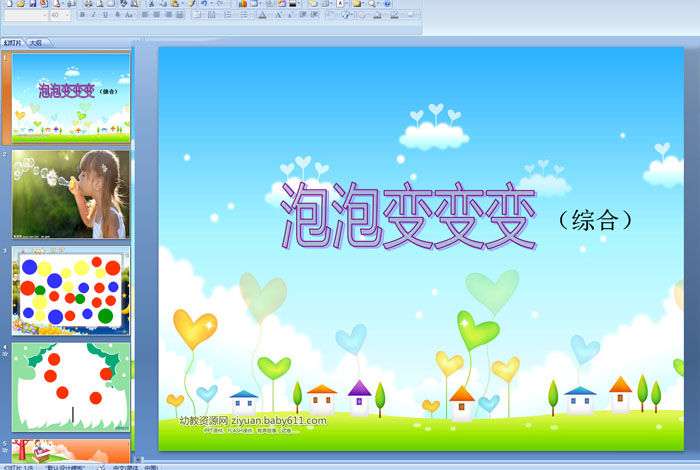Click the Insert Chart icon
Image resolution: width=700 pixels, height=470 pixels.
point(242,4)
